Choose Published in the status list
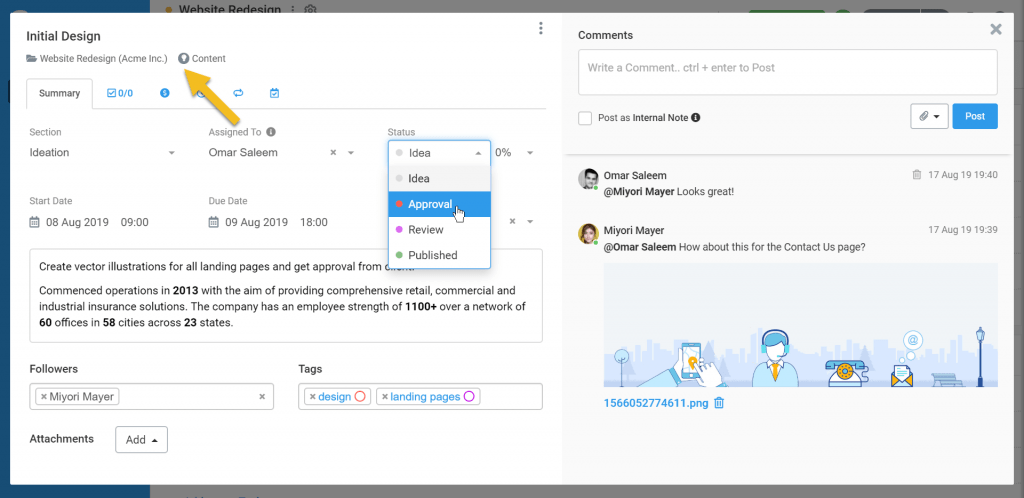The image size is (1024, 498). tap(432, 255)
